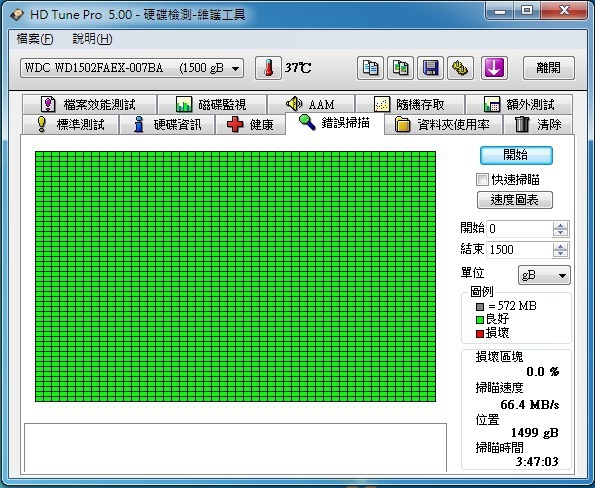The height and width of the screenshot is (488, 595).
Task: Click the 開始 start scan button
Action: (x=516, y=155)
